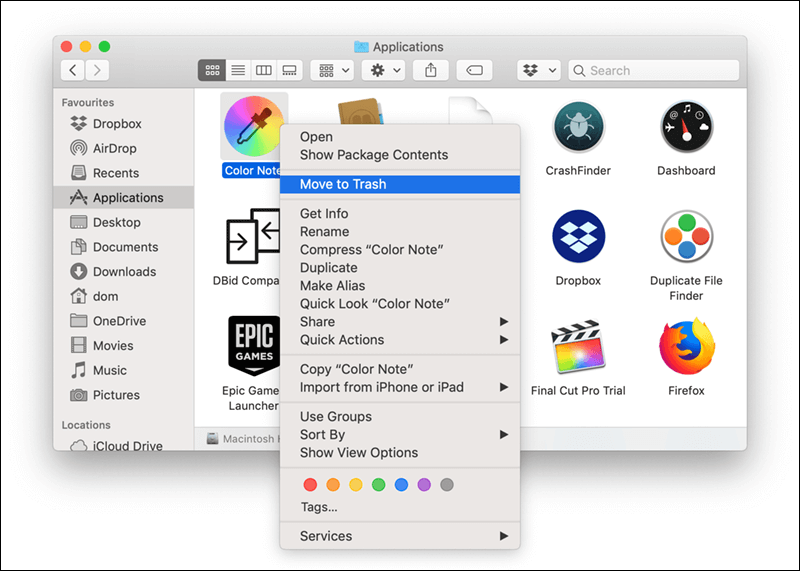Click the Duplicate File Finder icon
This screenshot has width=800, height=571.
click(x=686, y=236)
